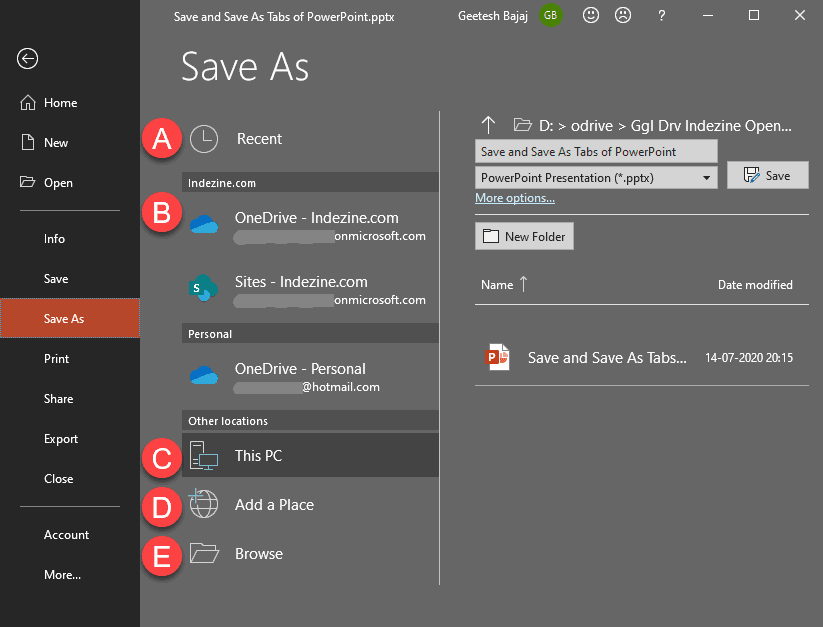Click the smiley feedback icon
This screenshot has height=627, width=823.
(589, 15)
